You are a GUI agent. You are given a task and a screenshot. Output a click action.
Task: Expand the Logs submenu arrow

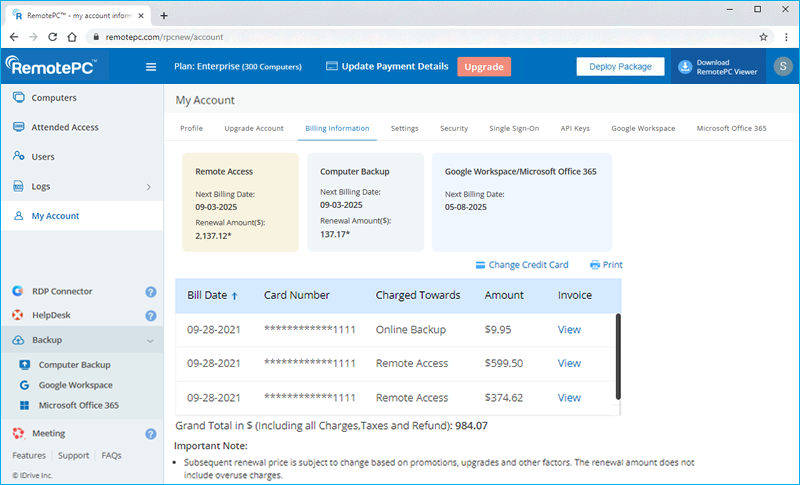point(149,187)
